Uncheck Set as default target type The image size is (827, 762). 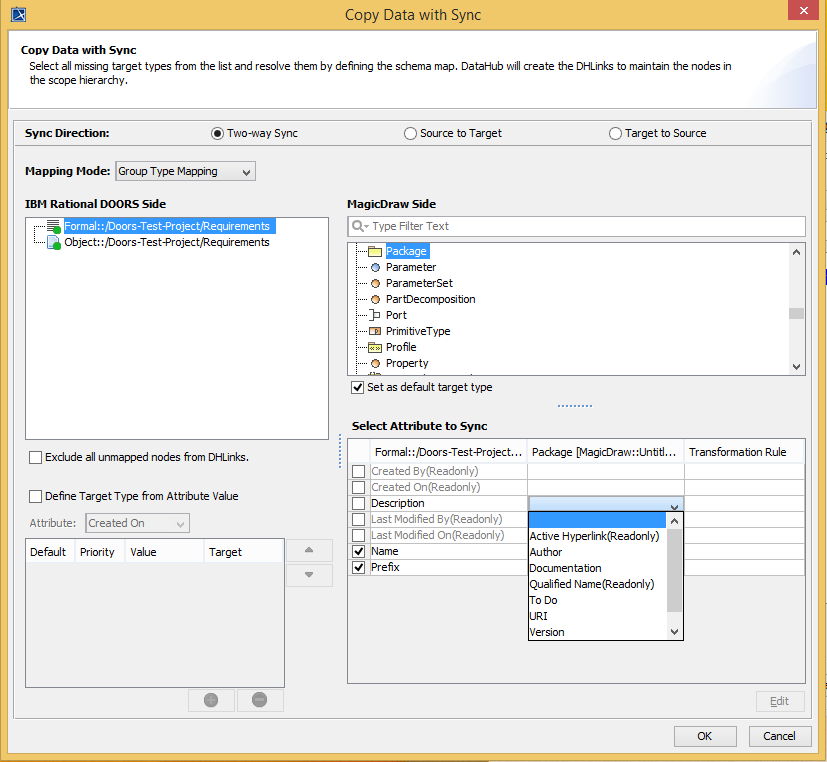pyautogui.click(x=357, y=388)
